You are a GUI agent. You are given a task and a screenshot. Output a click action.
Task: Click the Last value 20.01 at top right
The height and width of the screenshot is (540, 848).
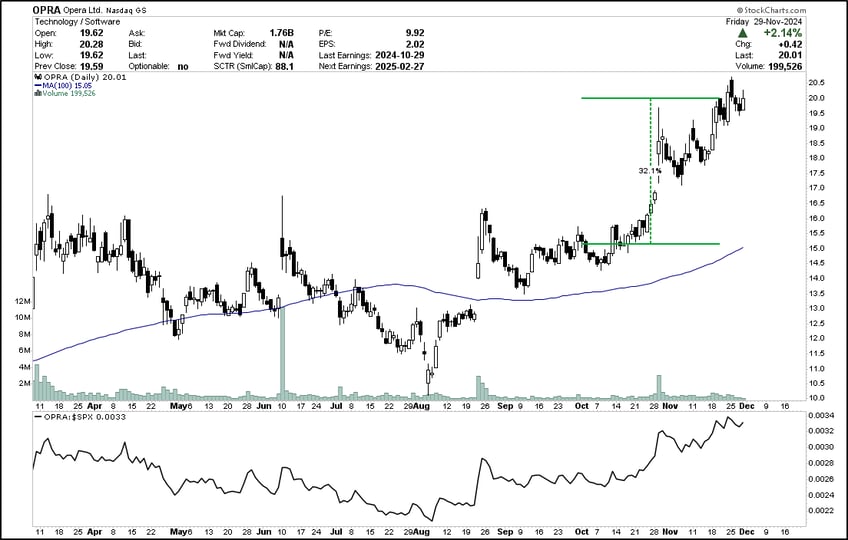(x=792, y=55)
